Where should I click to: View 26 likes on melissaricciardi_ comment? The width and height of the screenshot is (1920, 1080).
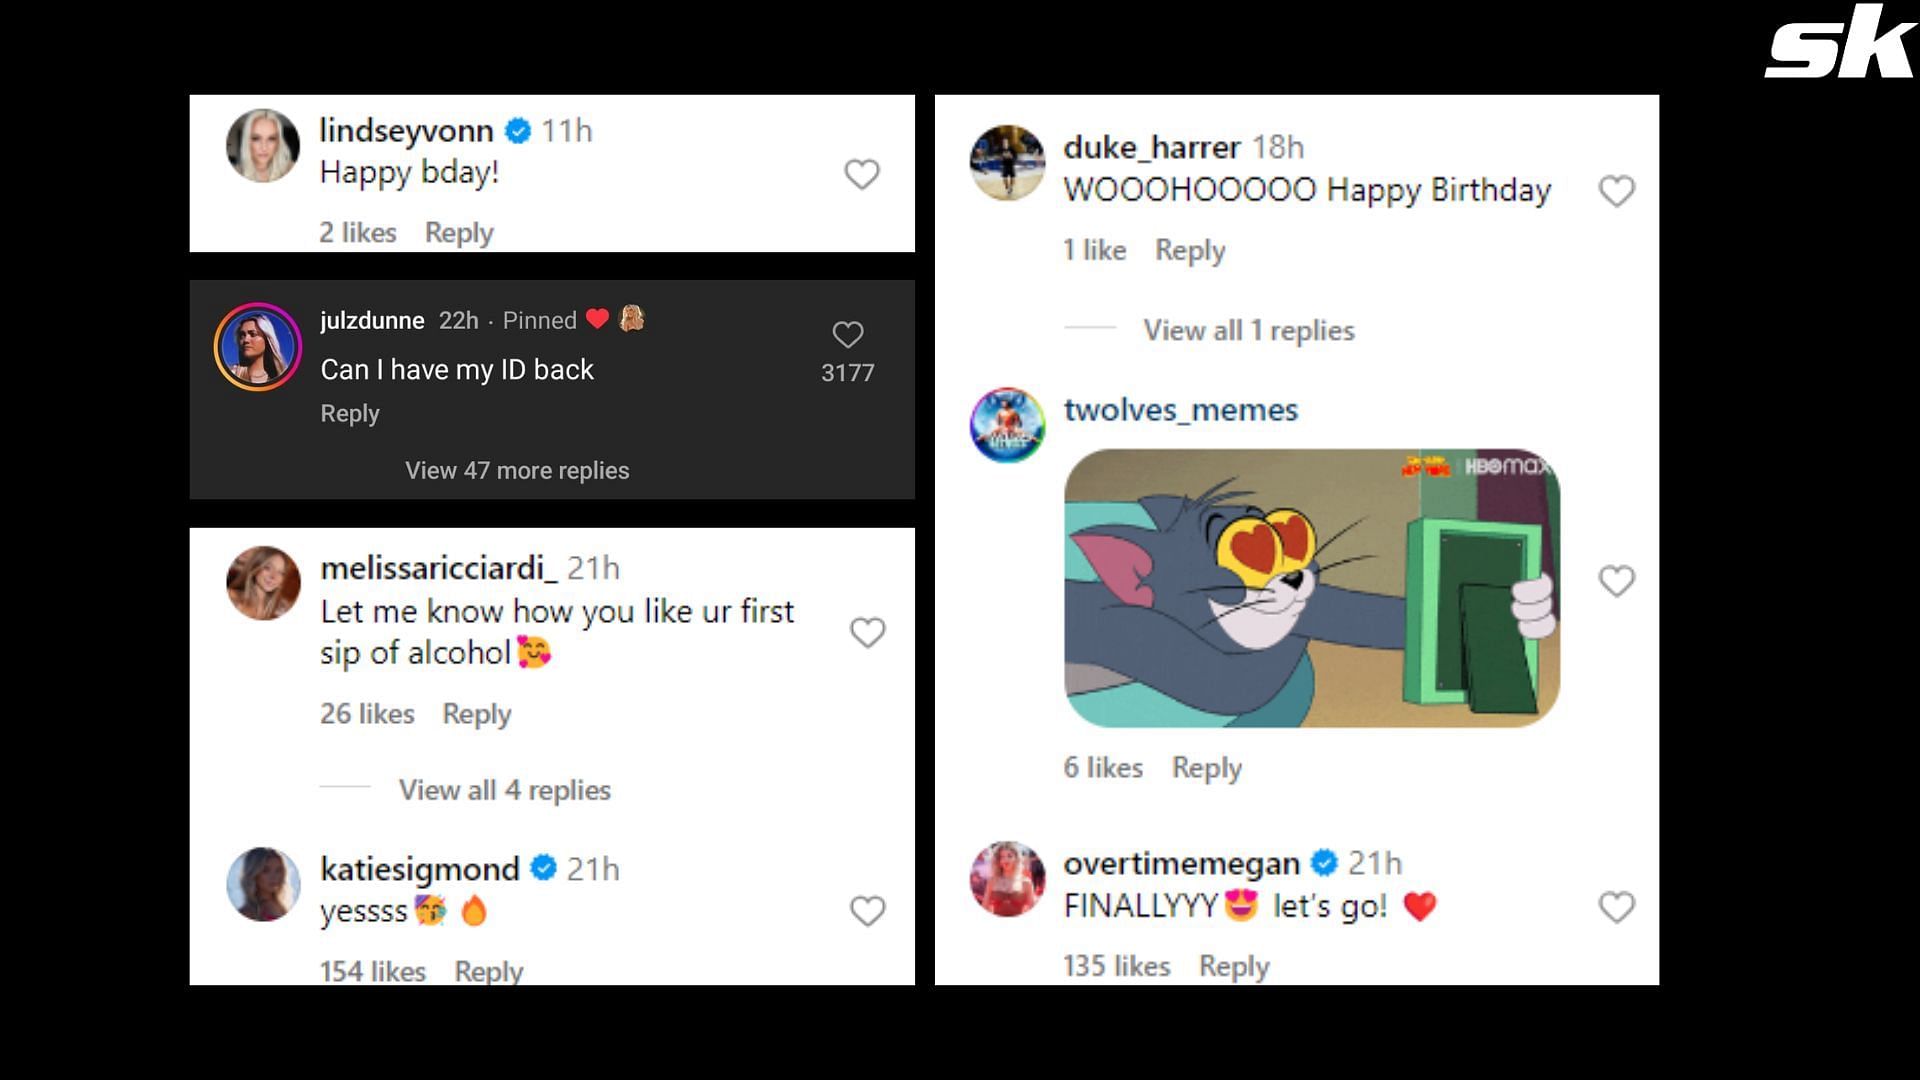[367, 714]
